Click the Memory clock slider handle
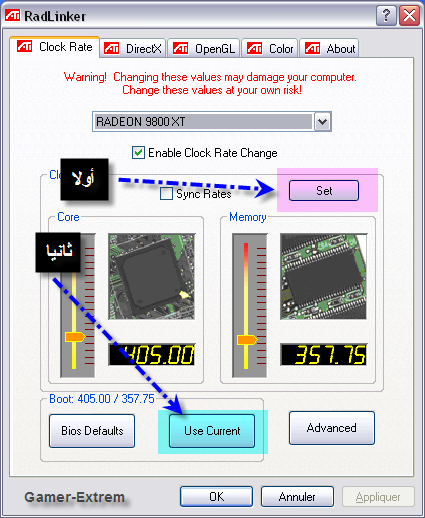Screen dimensions: 425x518 (x=247, y=340)
